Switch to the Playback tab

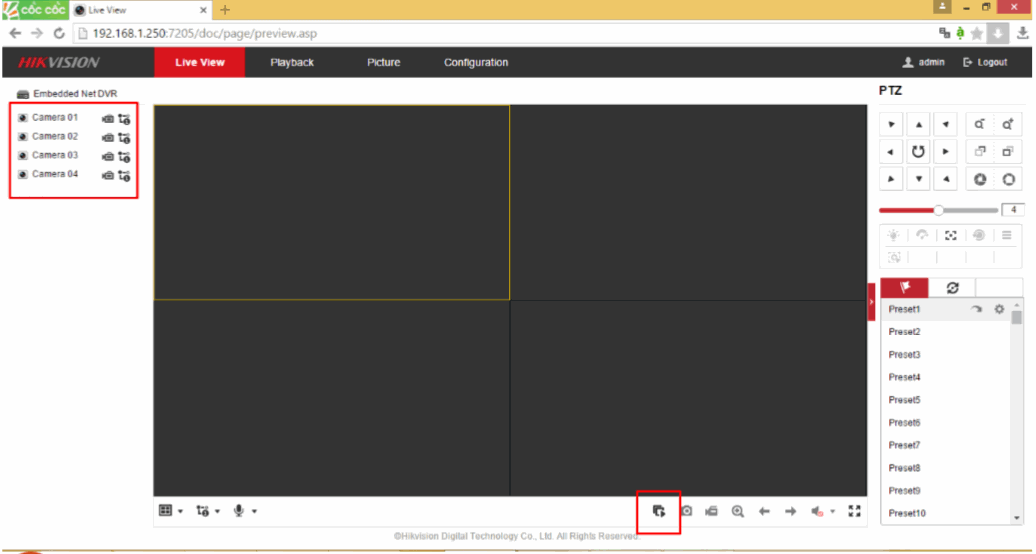point(291,62)
